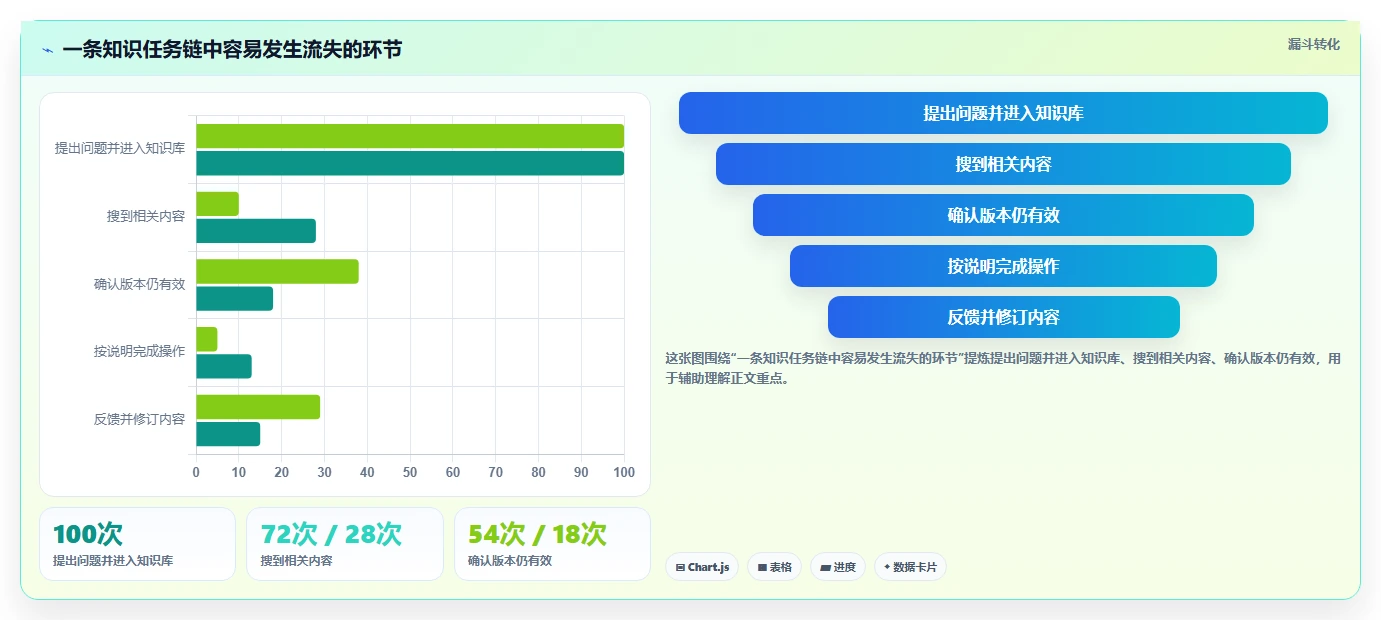Click the y-axis label 反馈并修订内容

tap(140, 420)
